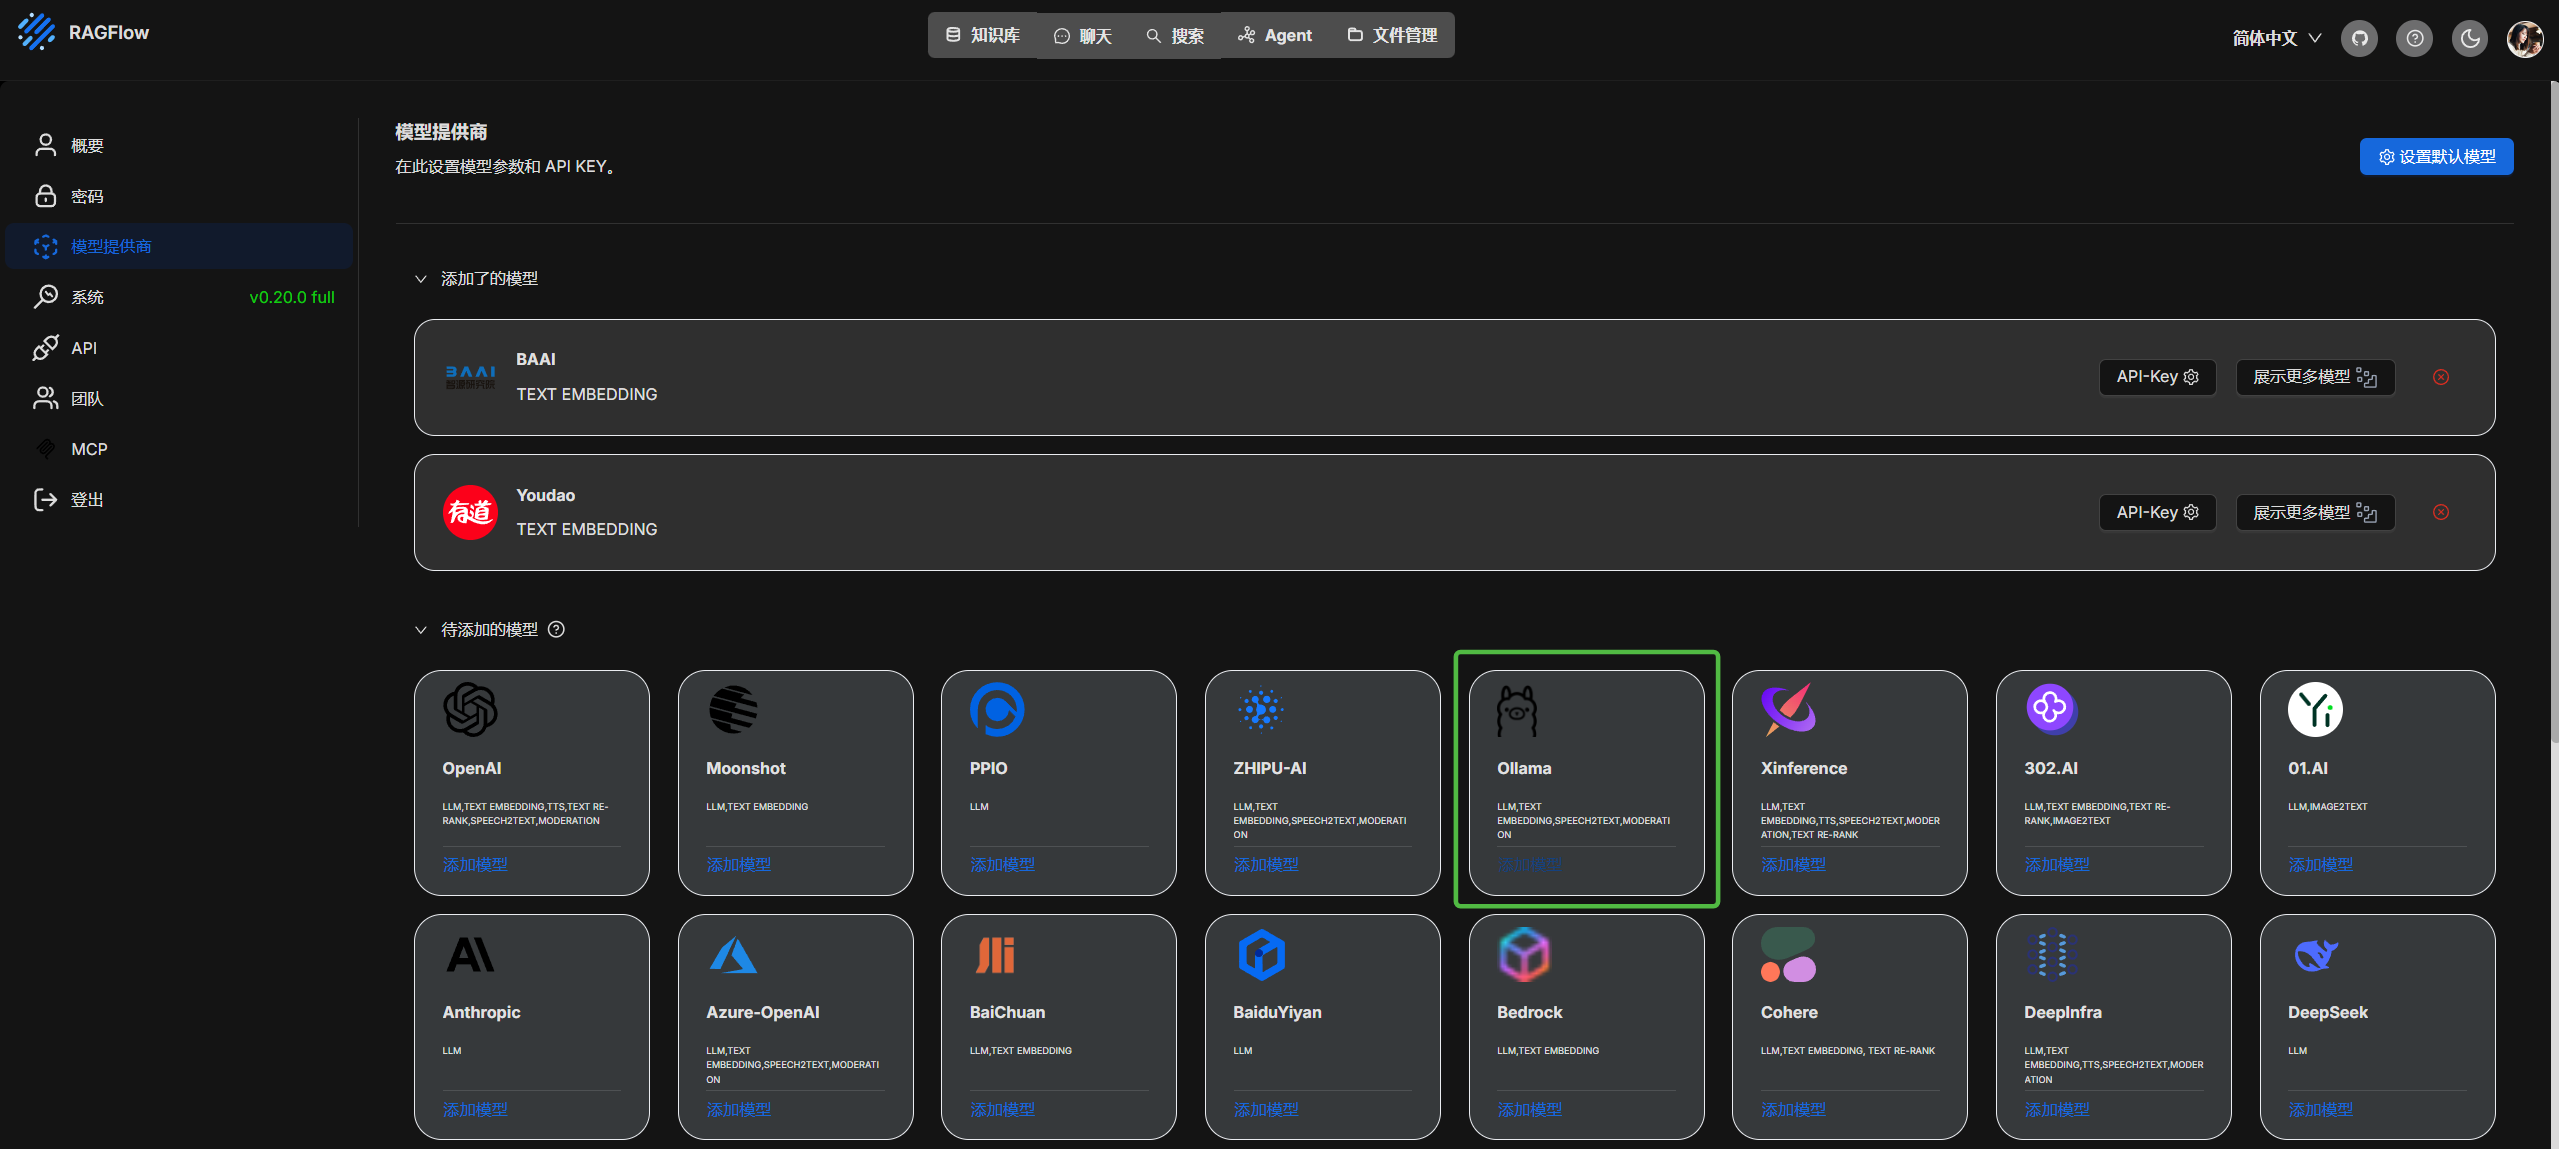Open 概要 in the sidebar
Viewport: 2559px width, 1149px height.
[x=179, y=145]
